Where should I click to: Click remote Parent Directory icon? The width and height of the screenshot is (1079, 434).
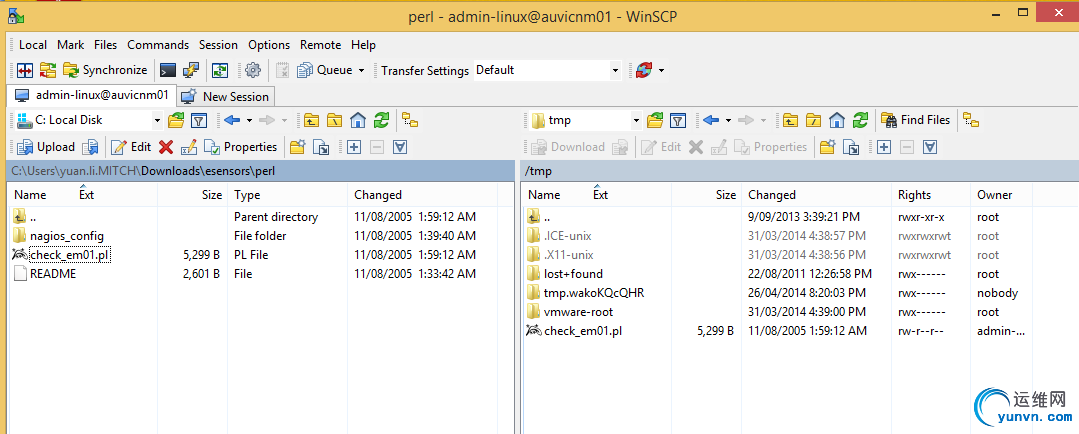(791, 120)
